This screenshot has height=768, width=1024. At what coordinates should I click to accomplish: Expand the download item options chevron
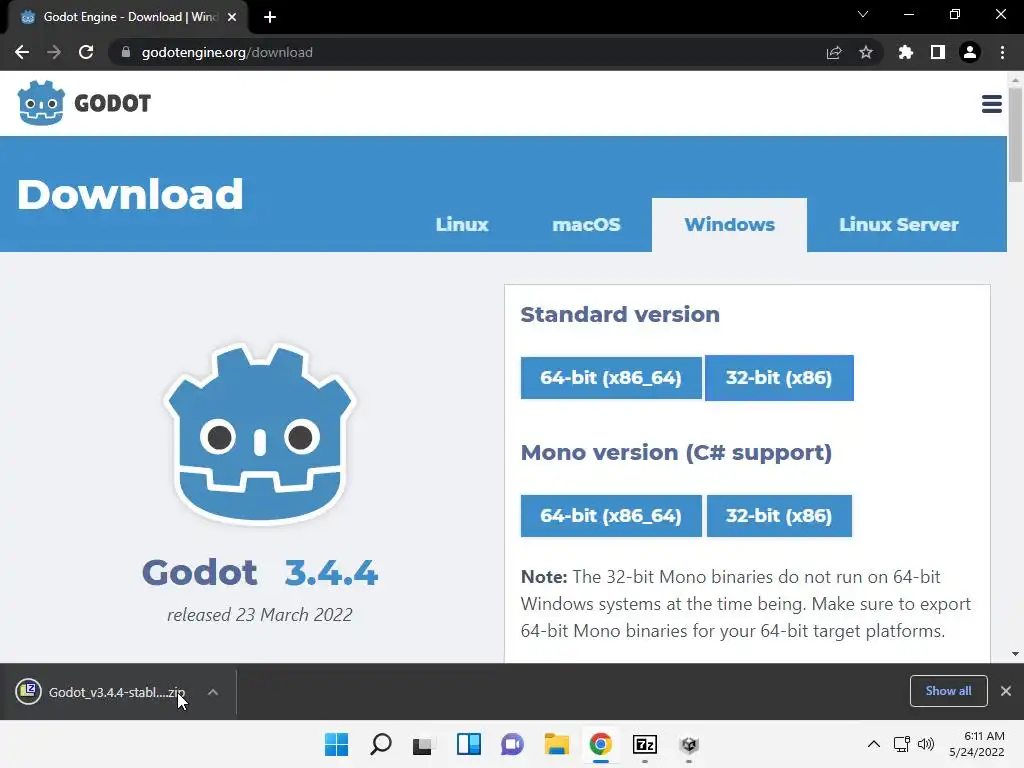pyautogui.click(x=213, y=692)
